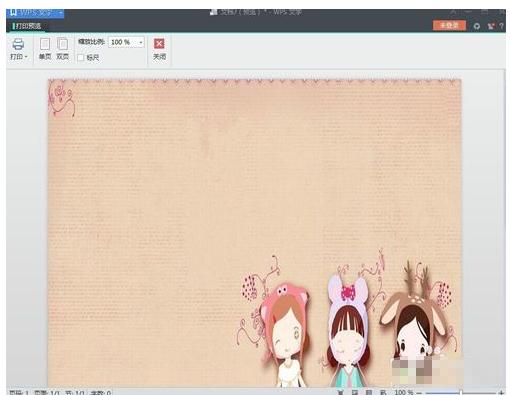Open the settings gear icon in title bar

(x=477, y=26)
